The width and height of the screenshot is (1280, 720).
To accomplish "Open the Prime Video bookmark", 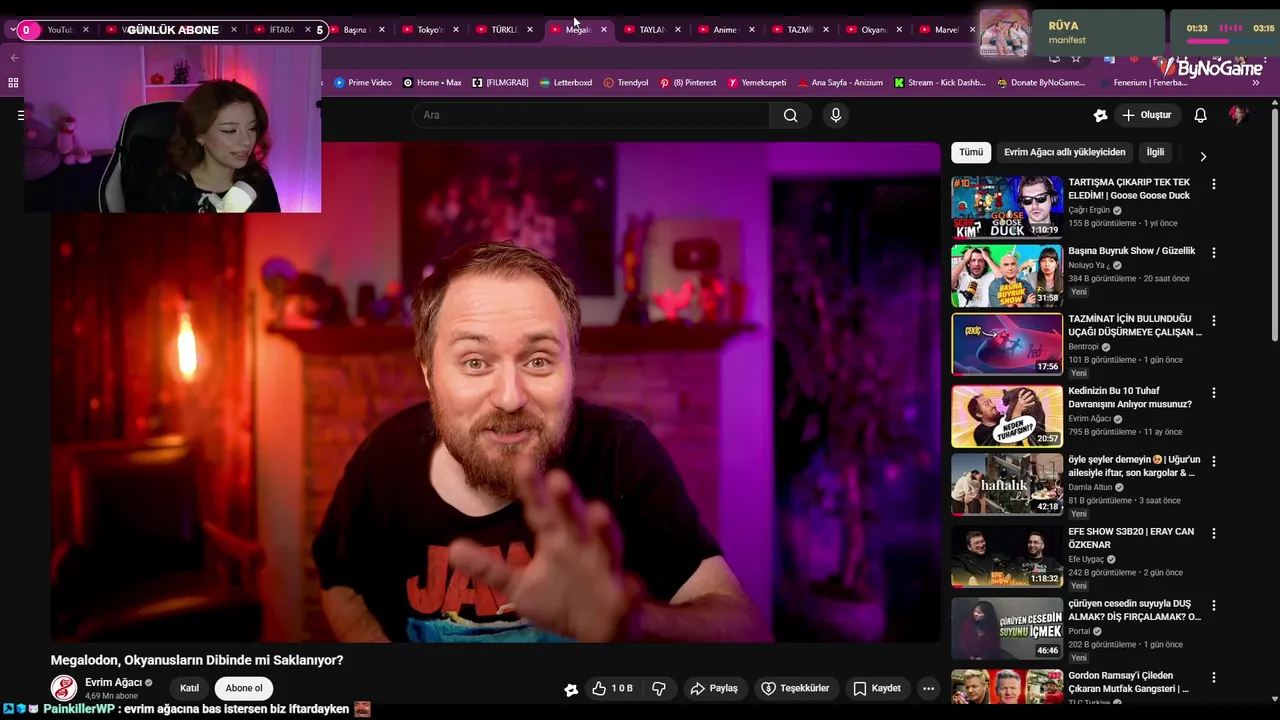I will tap(363, 83).
